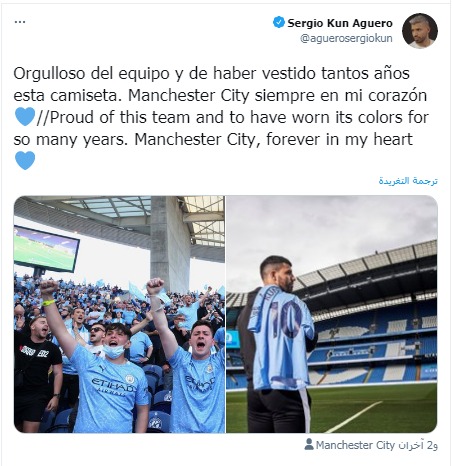
Task: Open the left photo of cheering fans
Action: click(119, 314)
